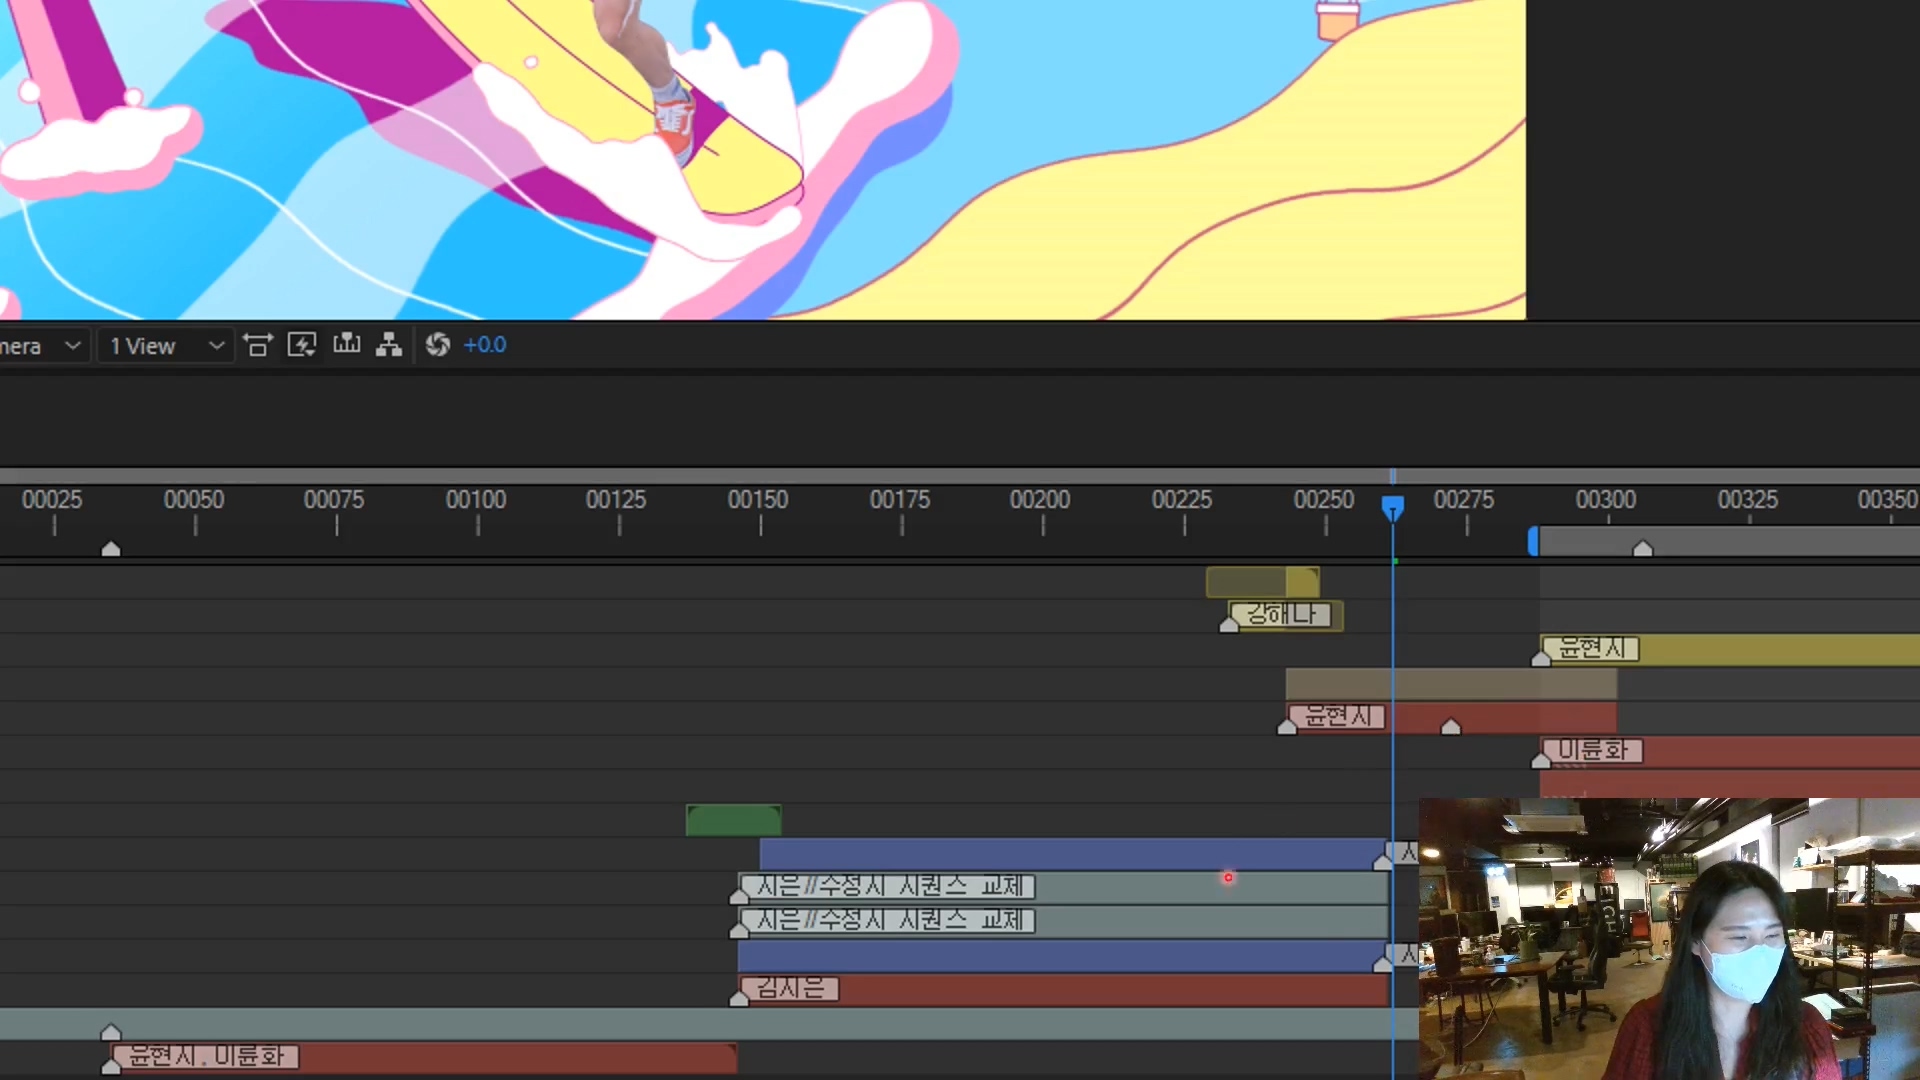Select the 강해나 layer bar
The image size is (1920, 1080).
click(x=1283, y=615)
